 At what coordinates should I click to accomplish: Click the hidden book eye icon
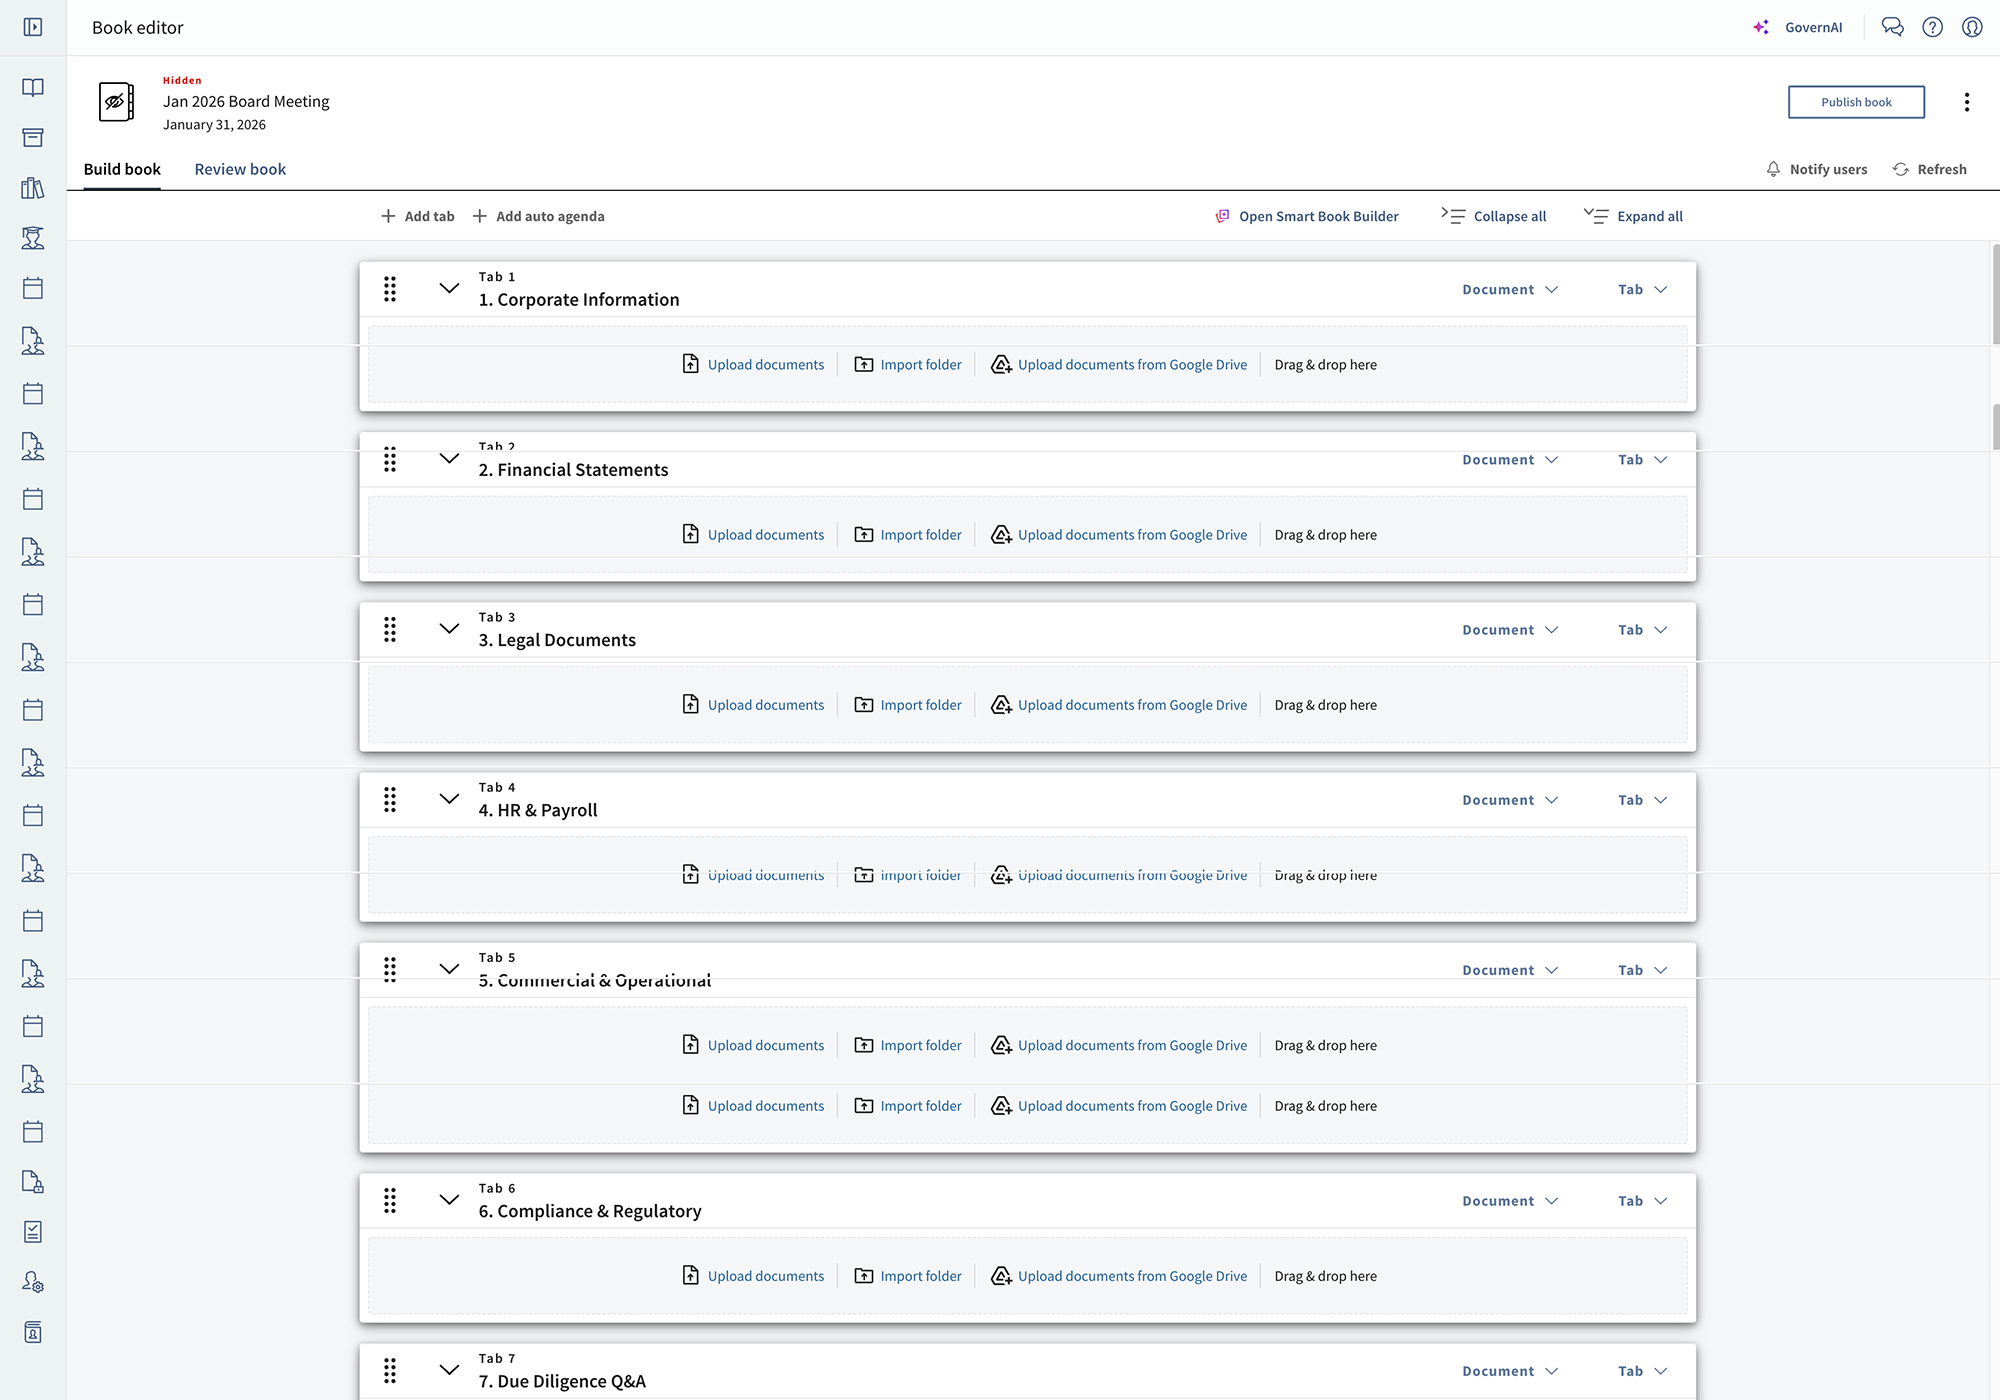116,102
